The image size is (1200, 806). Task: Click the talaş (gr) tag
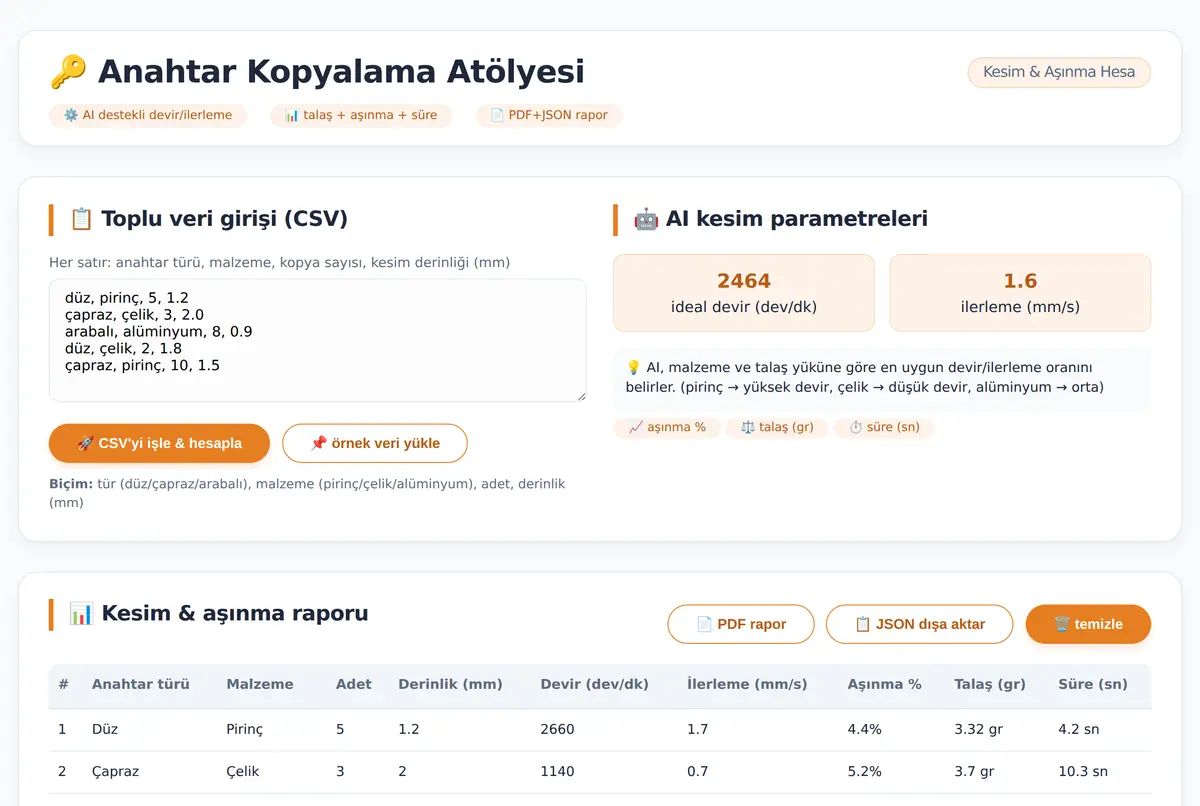777,427
